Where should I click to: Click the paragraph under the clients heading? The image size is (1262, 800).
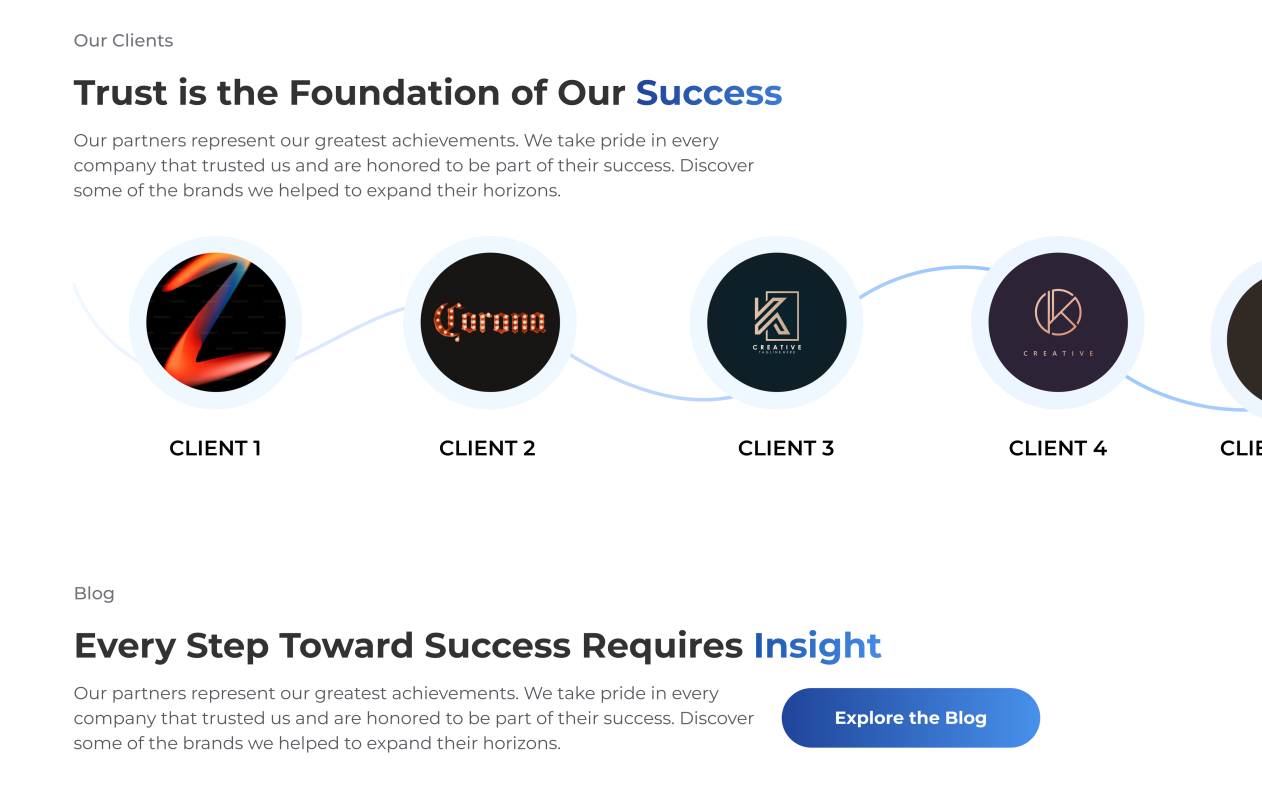(x=413, y=165)
